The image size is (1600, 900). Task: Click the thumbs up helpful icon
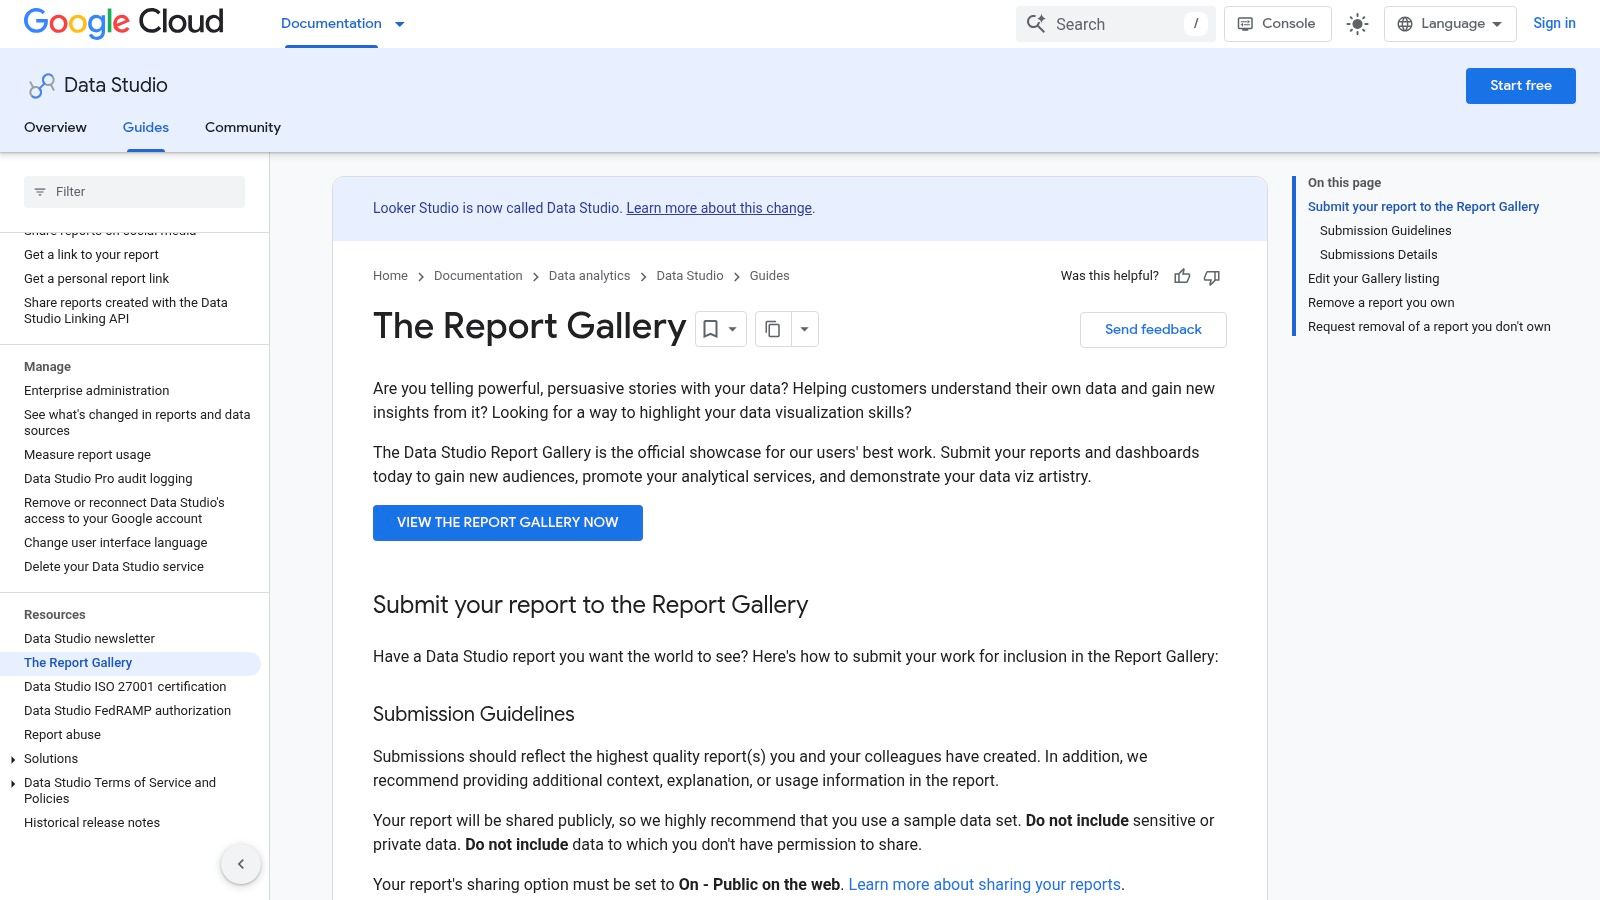[x=1182, y=276]
